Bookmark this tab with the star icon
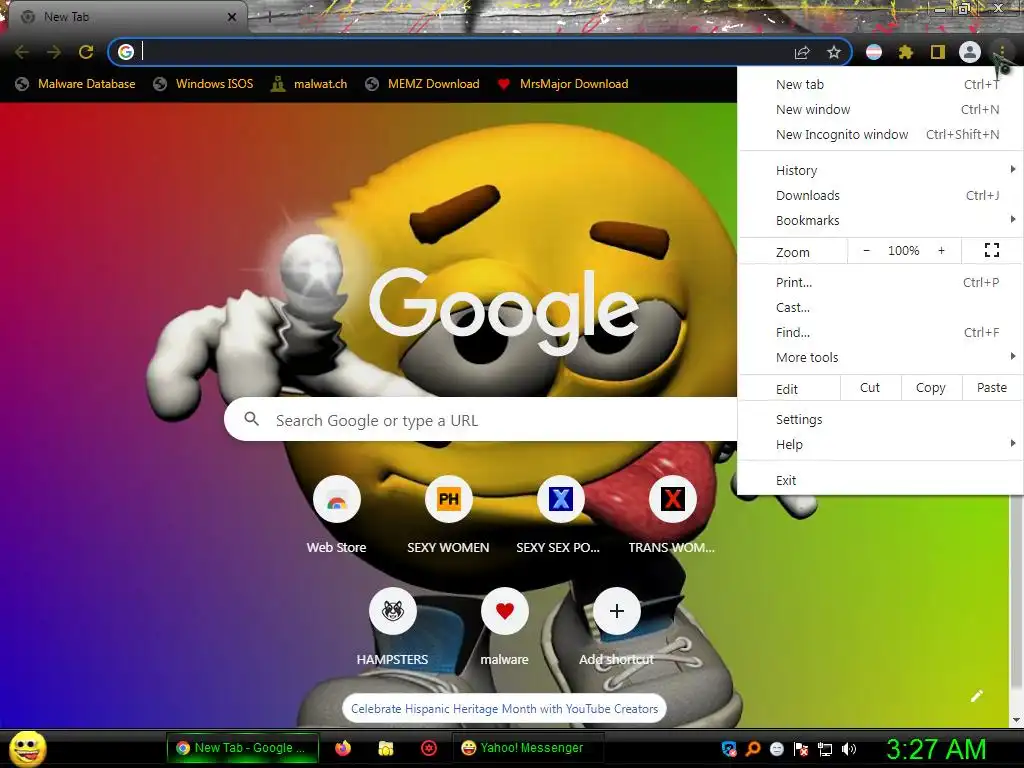 [x=833, y=52]
